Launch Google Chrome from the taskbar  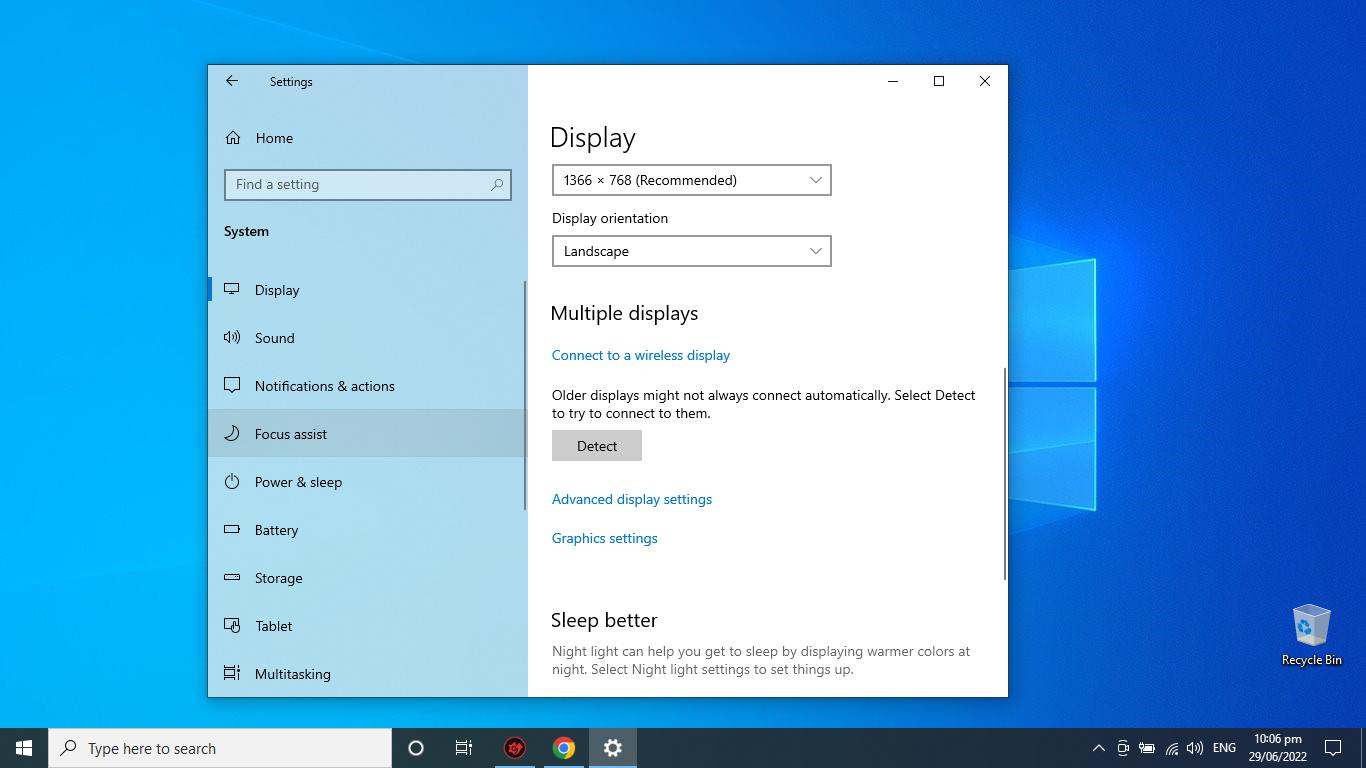564,748
